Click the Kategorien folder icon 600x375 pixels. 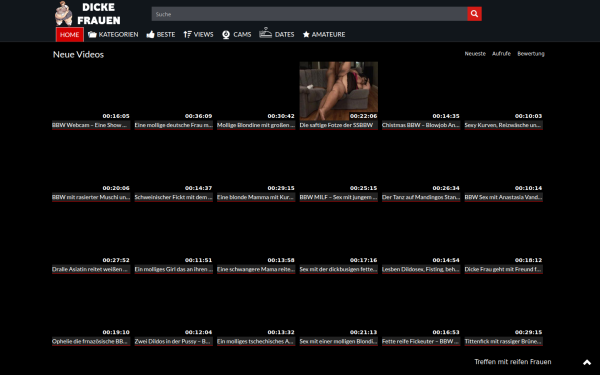92,34
